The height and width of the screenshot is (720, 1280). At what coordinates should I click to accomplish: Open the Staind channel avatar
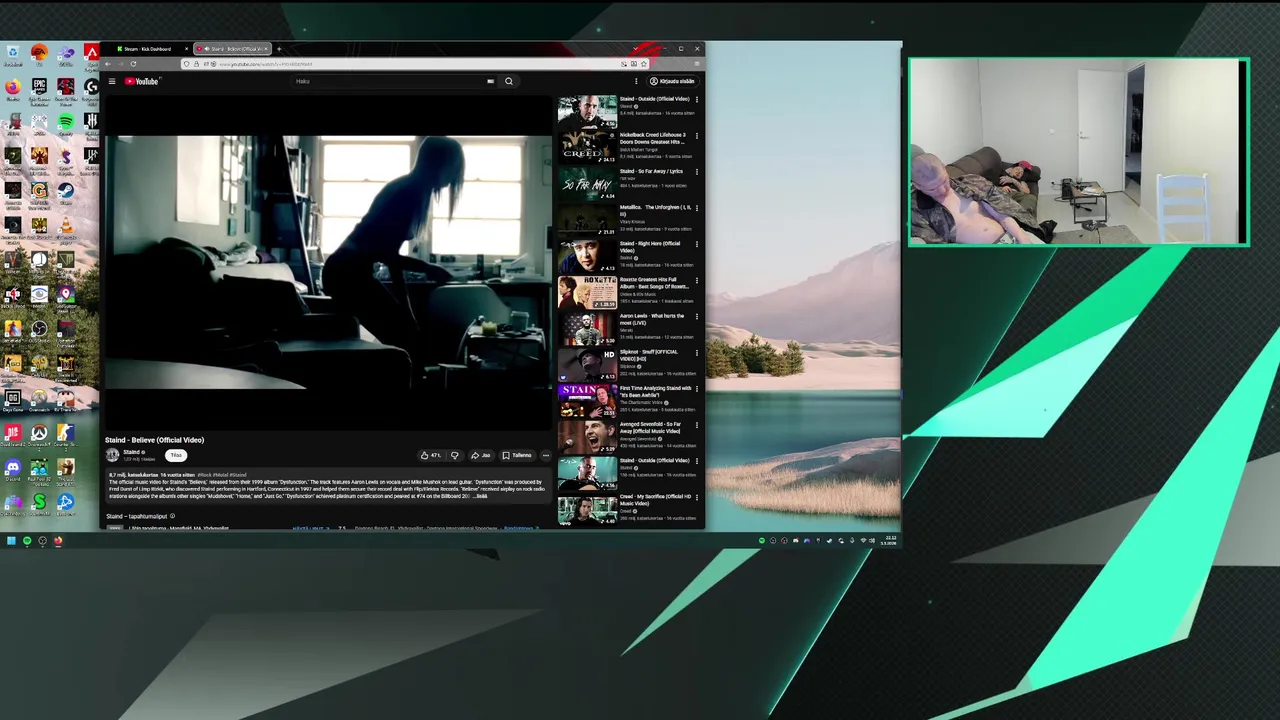112,455
